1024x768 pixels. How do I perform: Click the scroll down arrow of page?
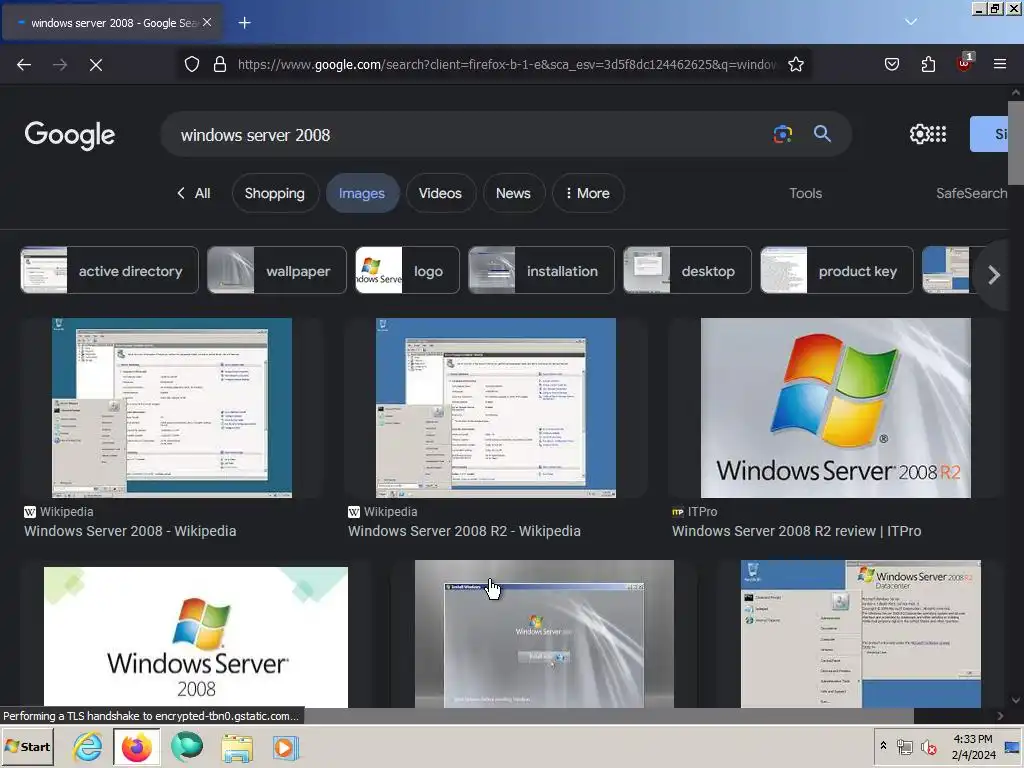[x=1016, y=699]
